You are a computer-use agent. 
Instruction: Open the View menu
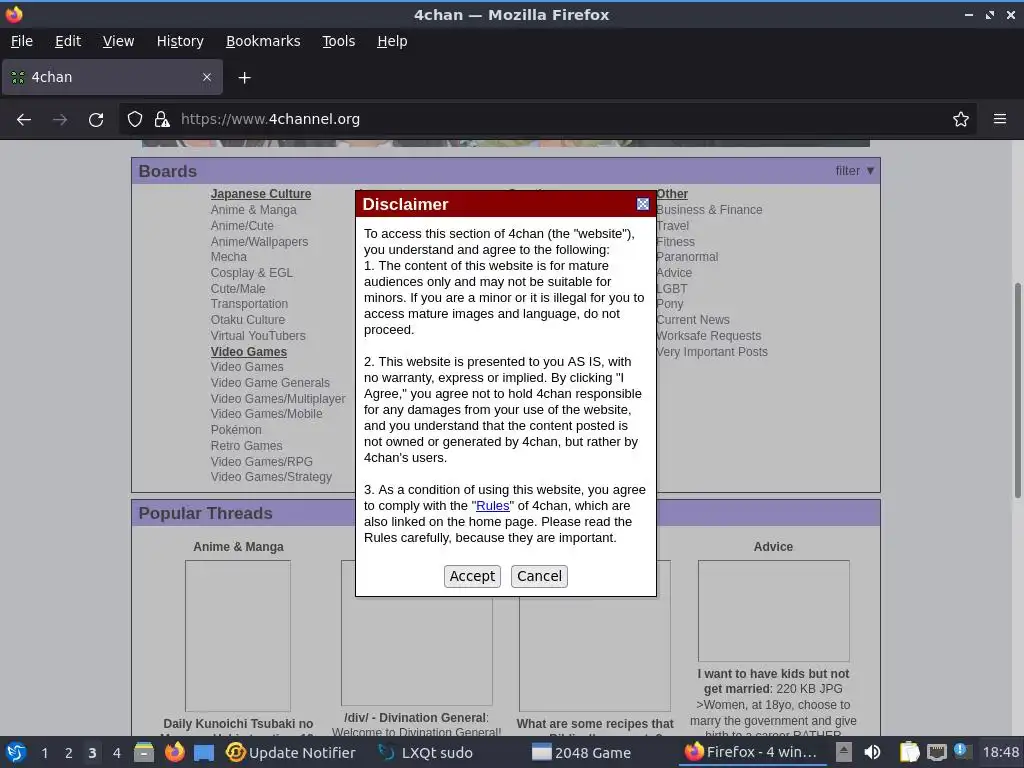click(118, 41)
